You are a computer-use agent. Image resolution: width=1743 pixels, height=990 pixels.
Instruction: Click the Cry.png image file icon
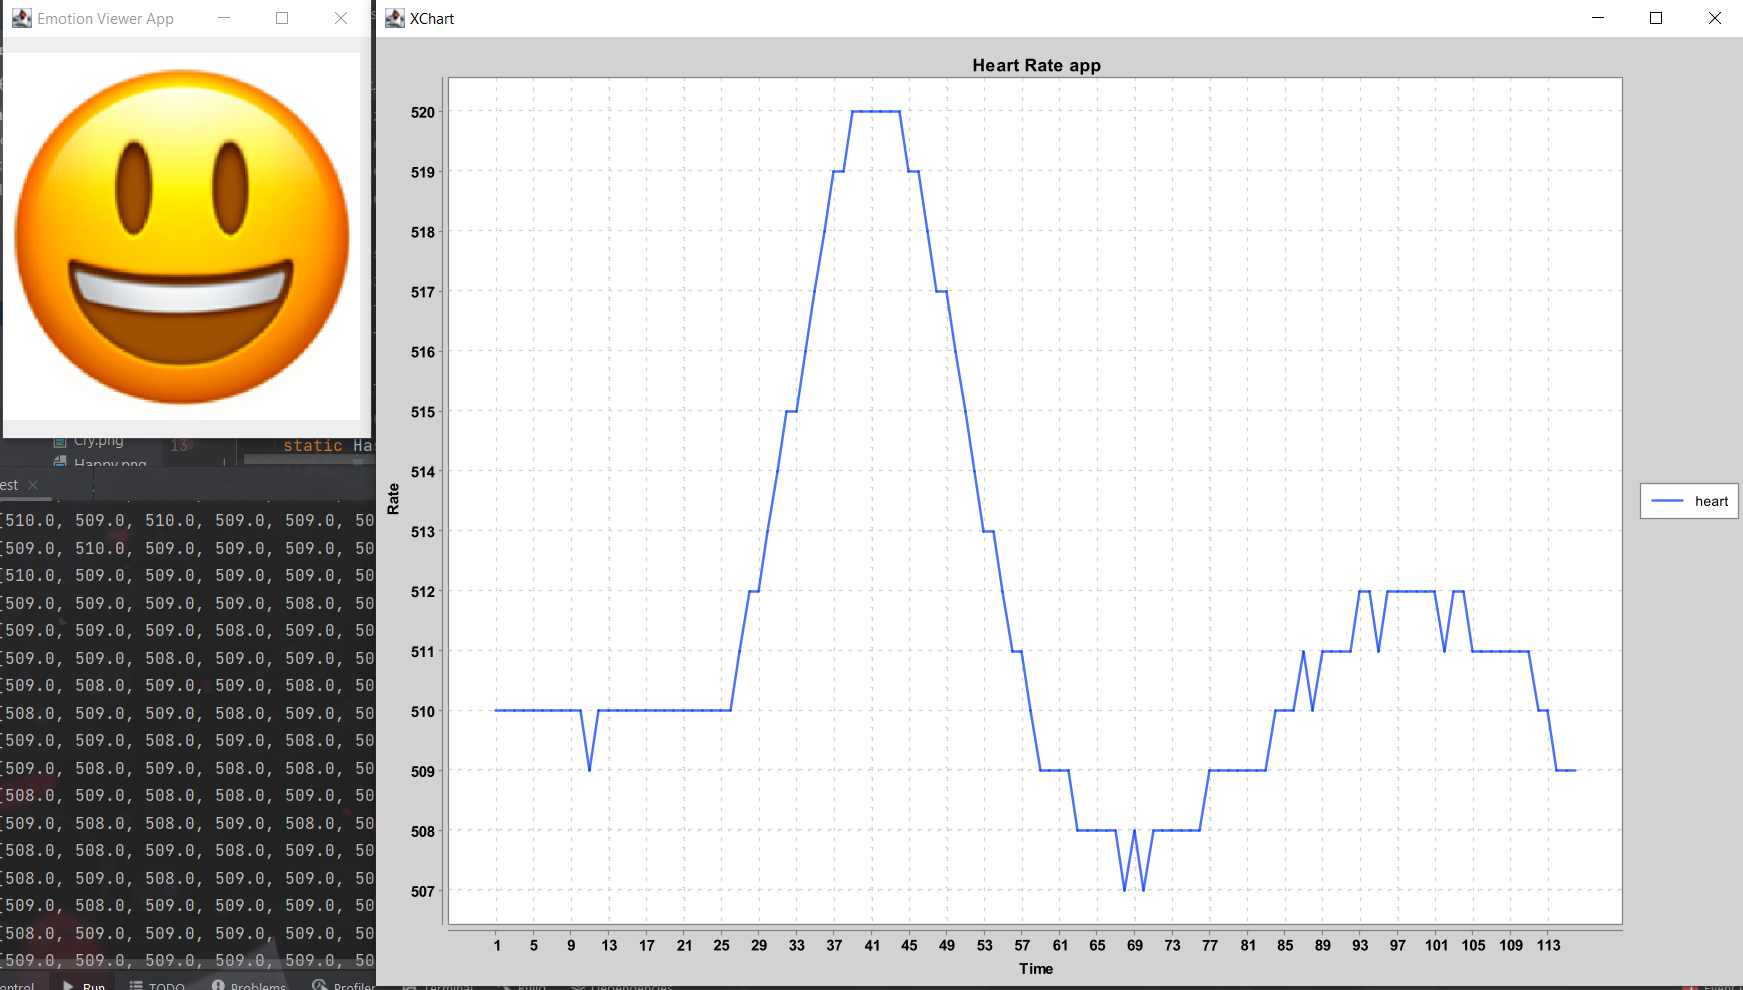(x=60, y=441)
